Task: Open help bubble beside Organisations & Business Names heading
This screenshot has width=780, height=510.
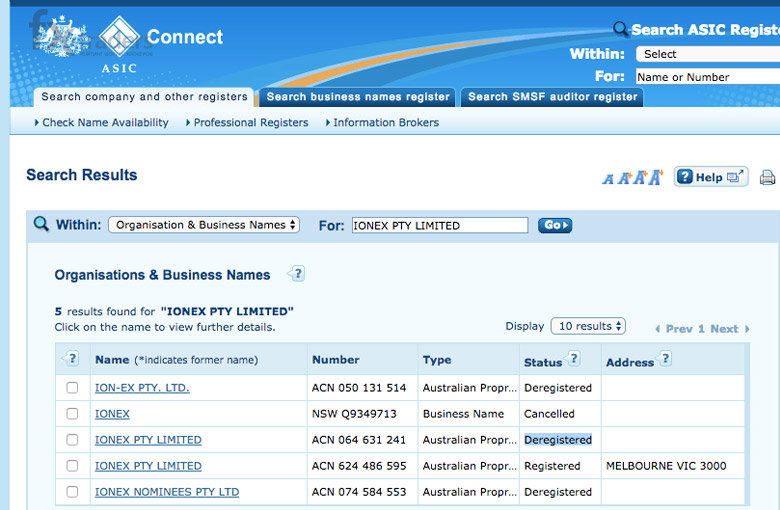Action: click(x=296, y=274)
